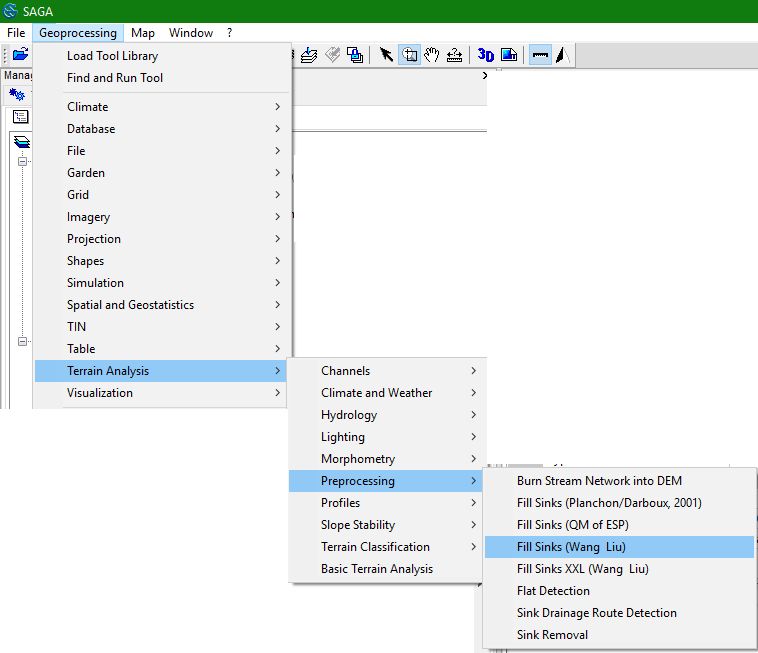Click the chevron arrow at panel right edge
The width and height of the screenshot is (758, 653).
click(x=485, y=75)
